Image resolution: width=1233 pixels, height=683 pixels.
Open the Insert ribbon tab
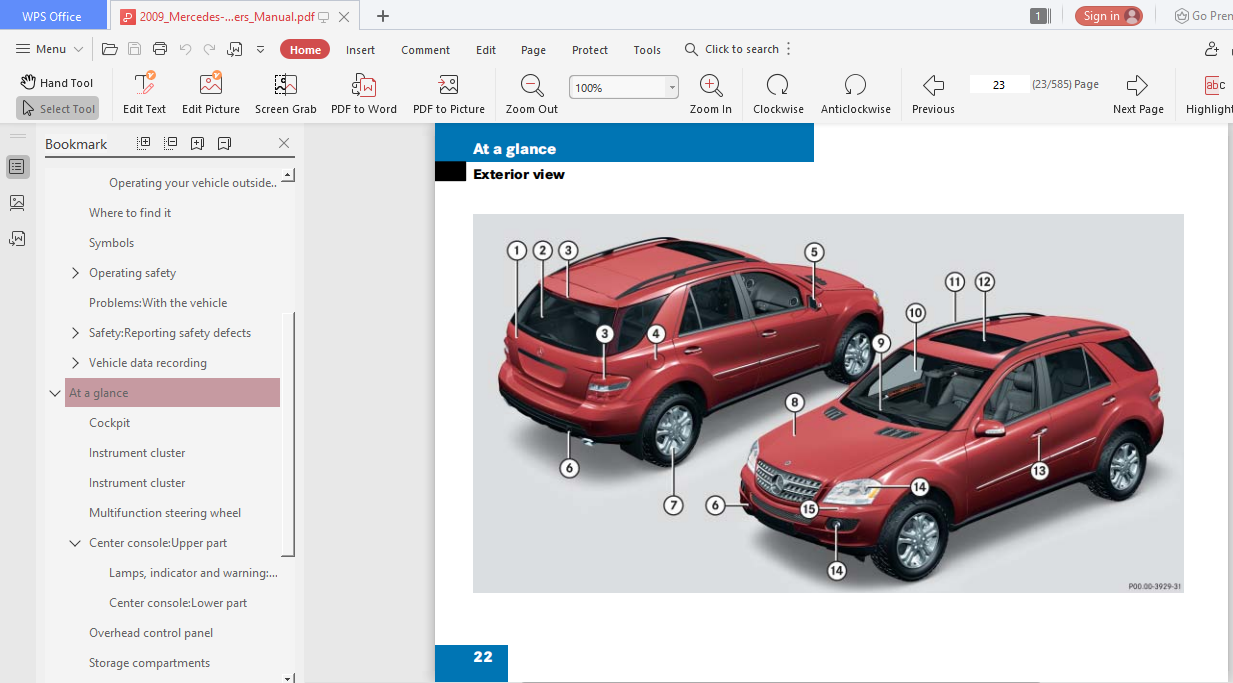coord(360,49)
